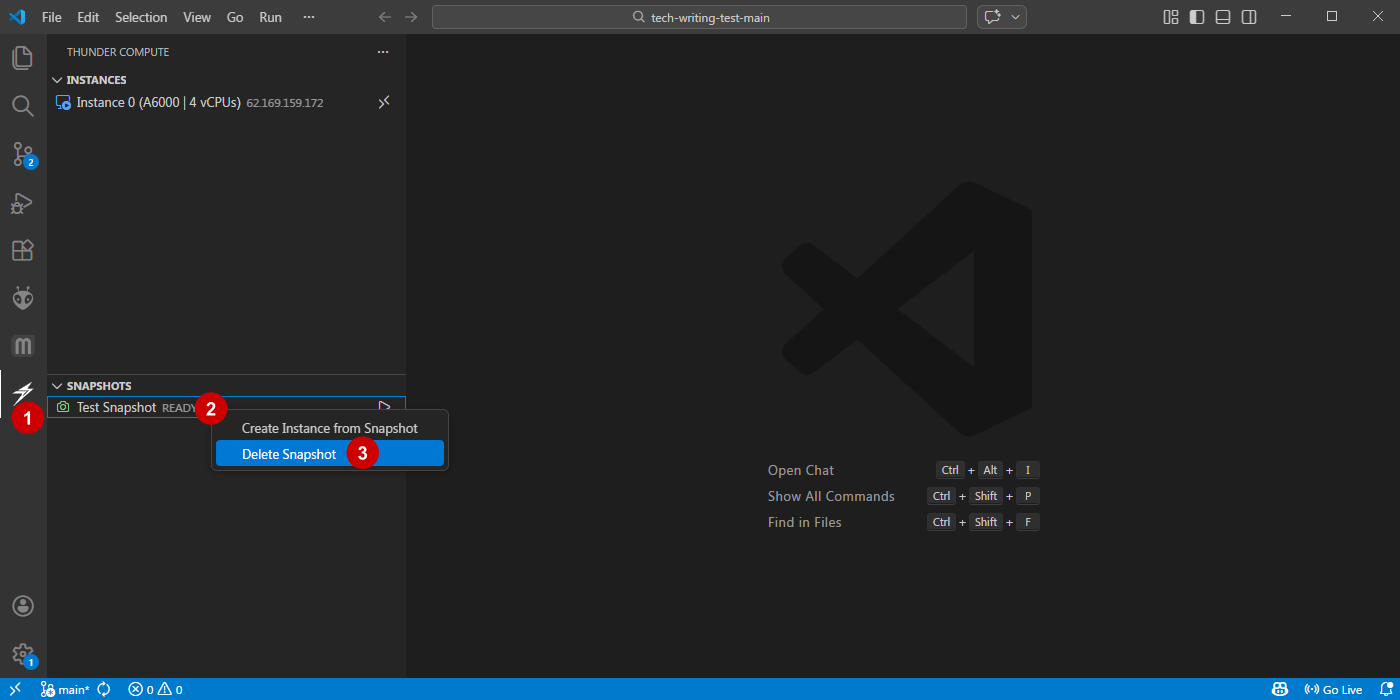The width and height of the screenshot is (1400, 700).
Task: Collapse the INSTANCES section
Action: pyautogui.click(x=57, y=80)
